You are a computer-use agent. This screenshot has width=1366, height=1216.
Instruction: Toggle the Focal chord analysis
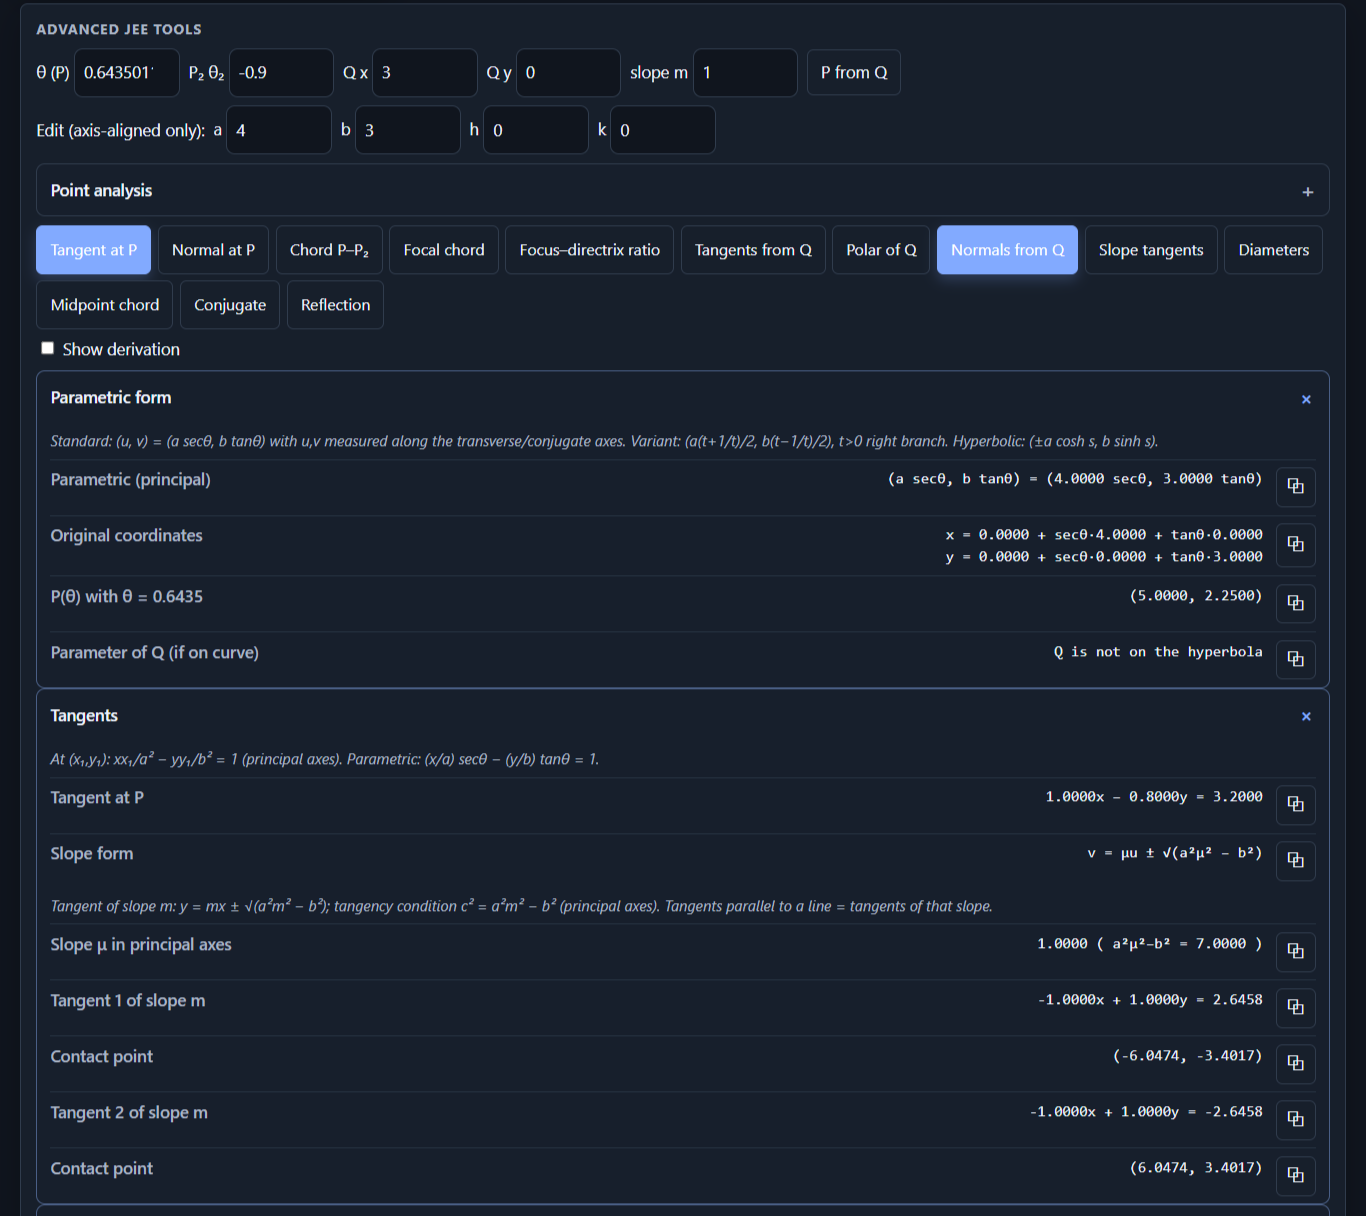pyautogui.click(x=444, y=250)
